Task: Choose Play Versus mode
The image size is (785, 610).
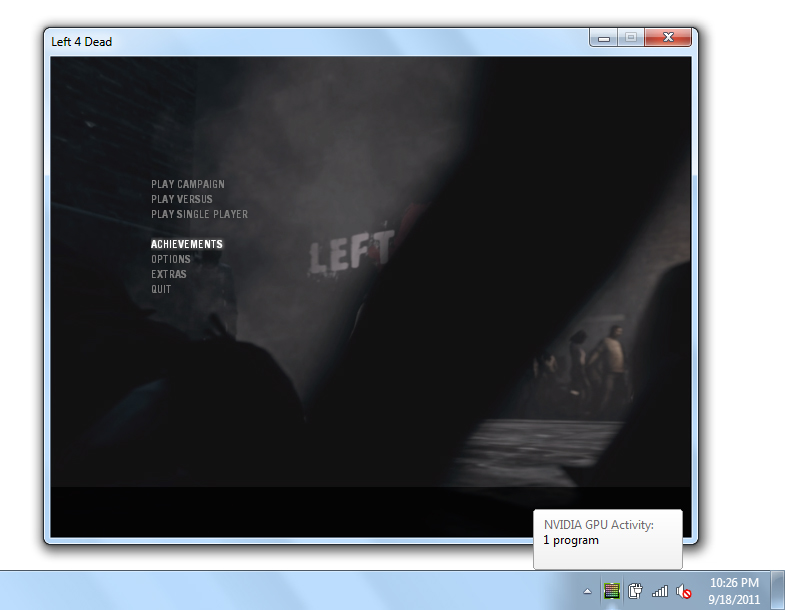Action: [x=182, y=199]
